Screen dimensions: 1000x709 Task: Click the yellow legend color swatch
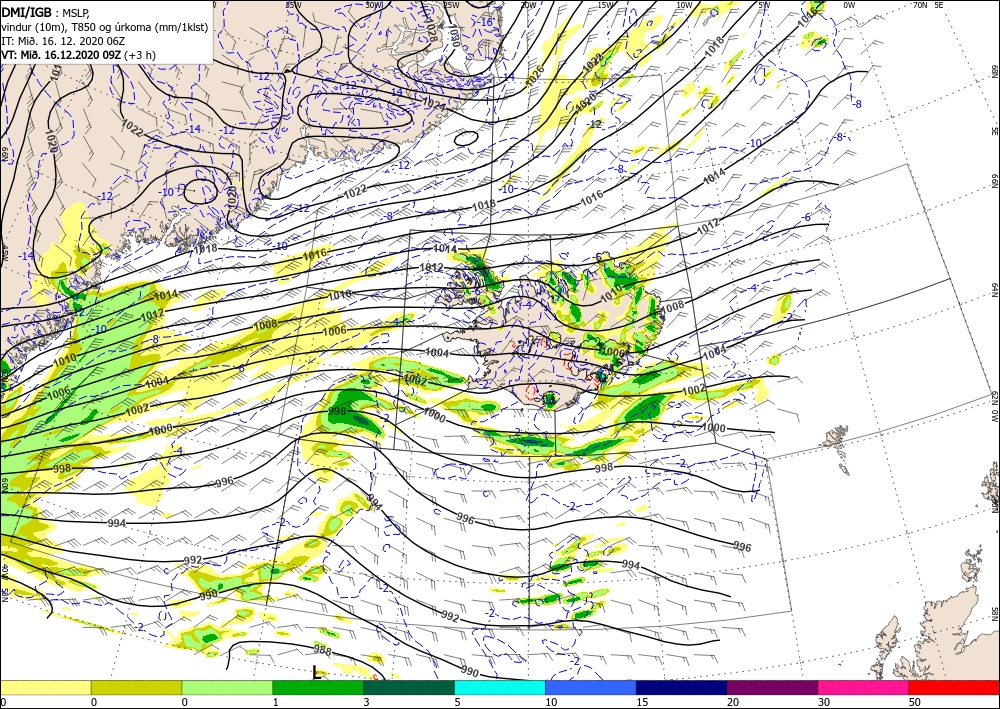point(45,687)
